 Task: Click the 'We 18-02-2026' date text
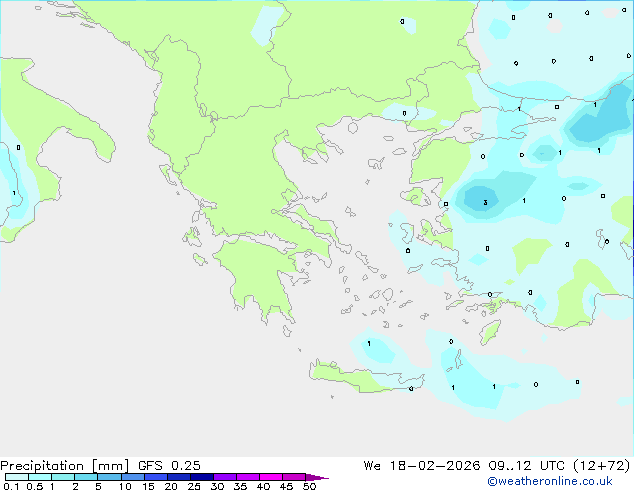click(x=422, y=466)
